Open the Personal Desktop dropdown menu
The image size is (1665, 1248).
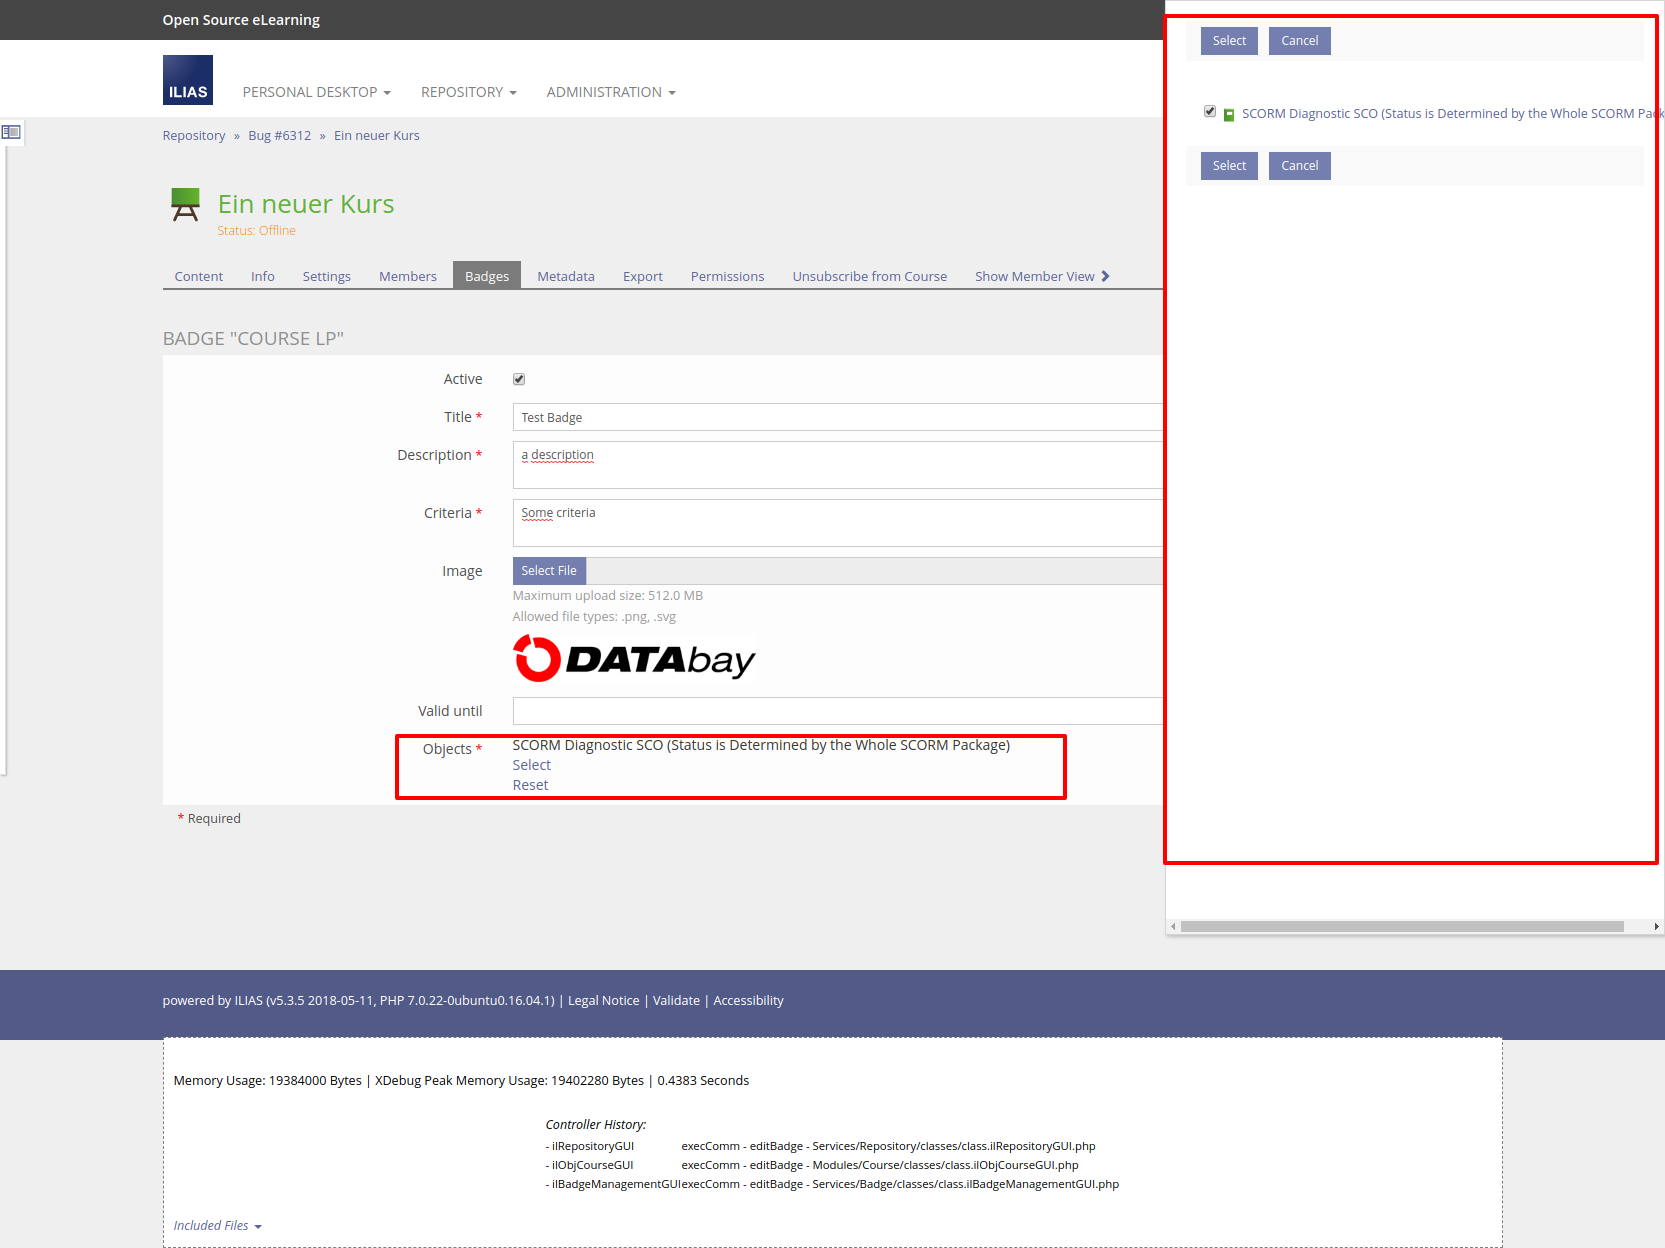tap(316, 92)
